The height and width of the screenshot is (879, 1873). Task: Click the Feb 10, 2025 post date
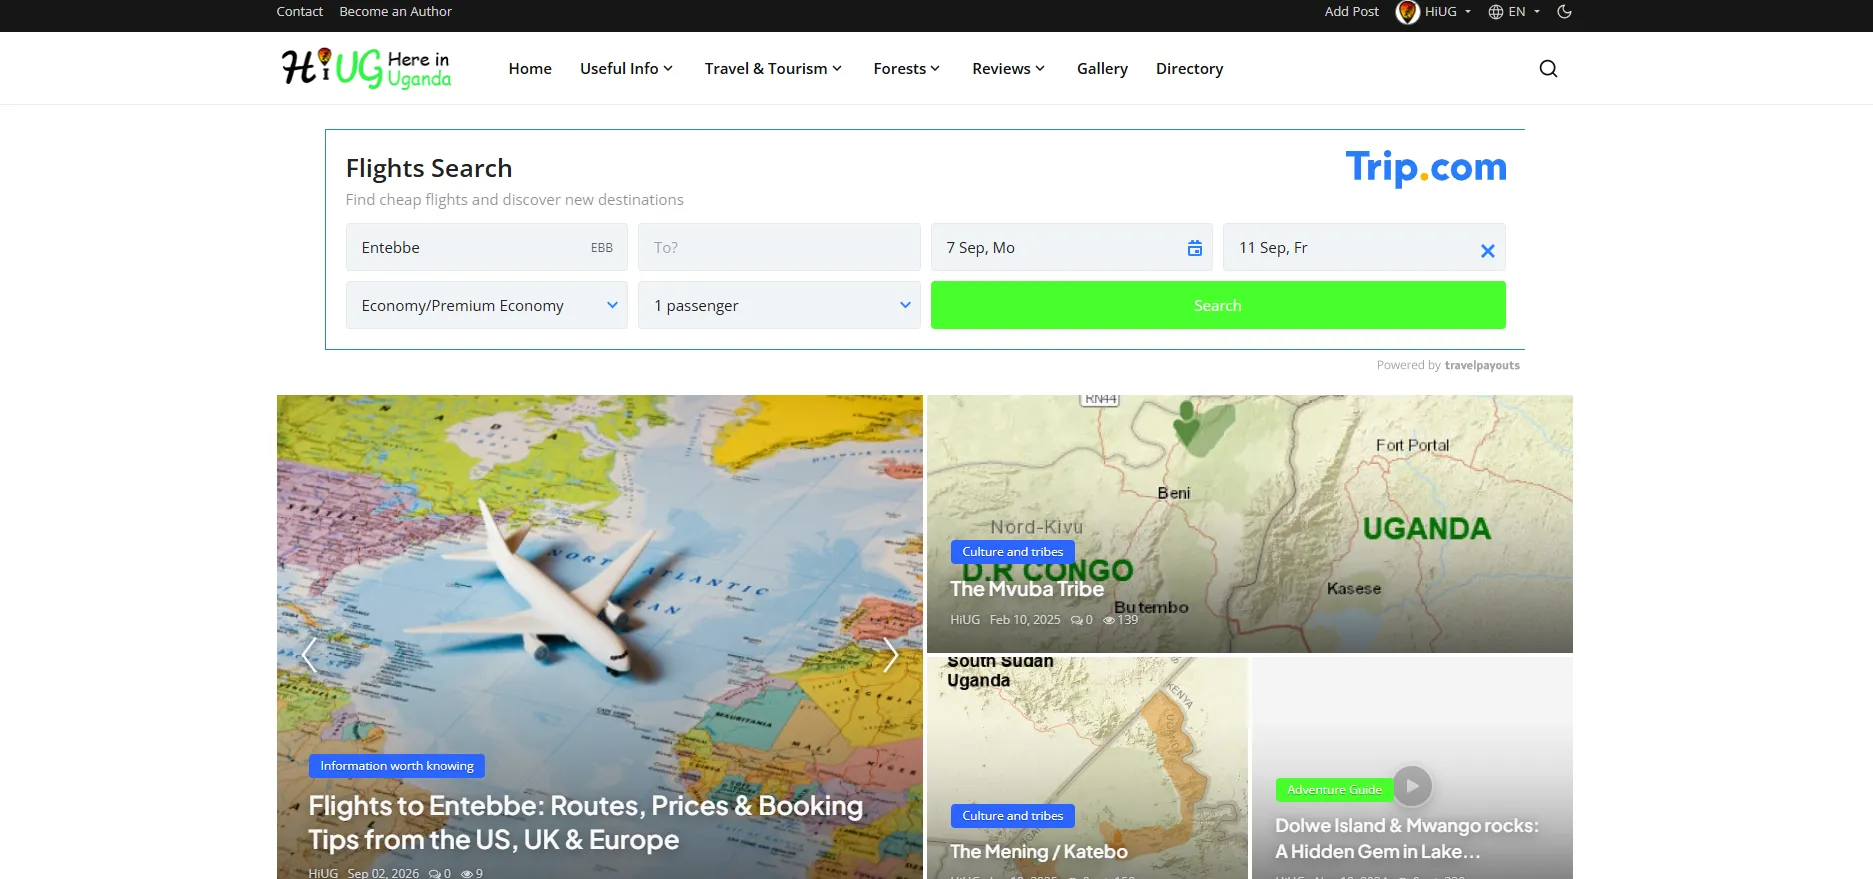[1025, 620]
